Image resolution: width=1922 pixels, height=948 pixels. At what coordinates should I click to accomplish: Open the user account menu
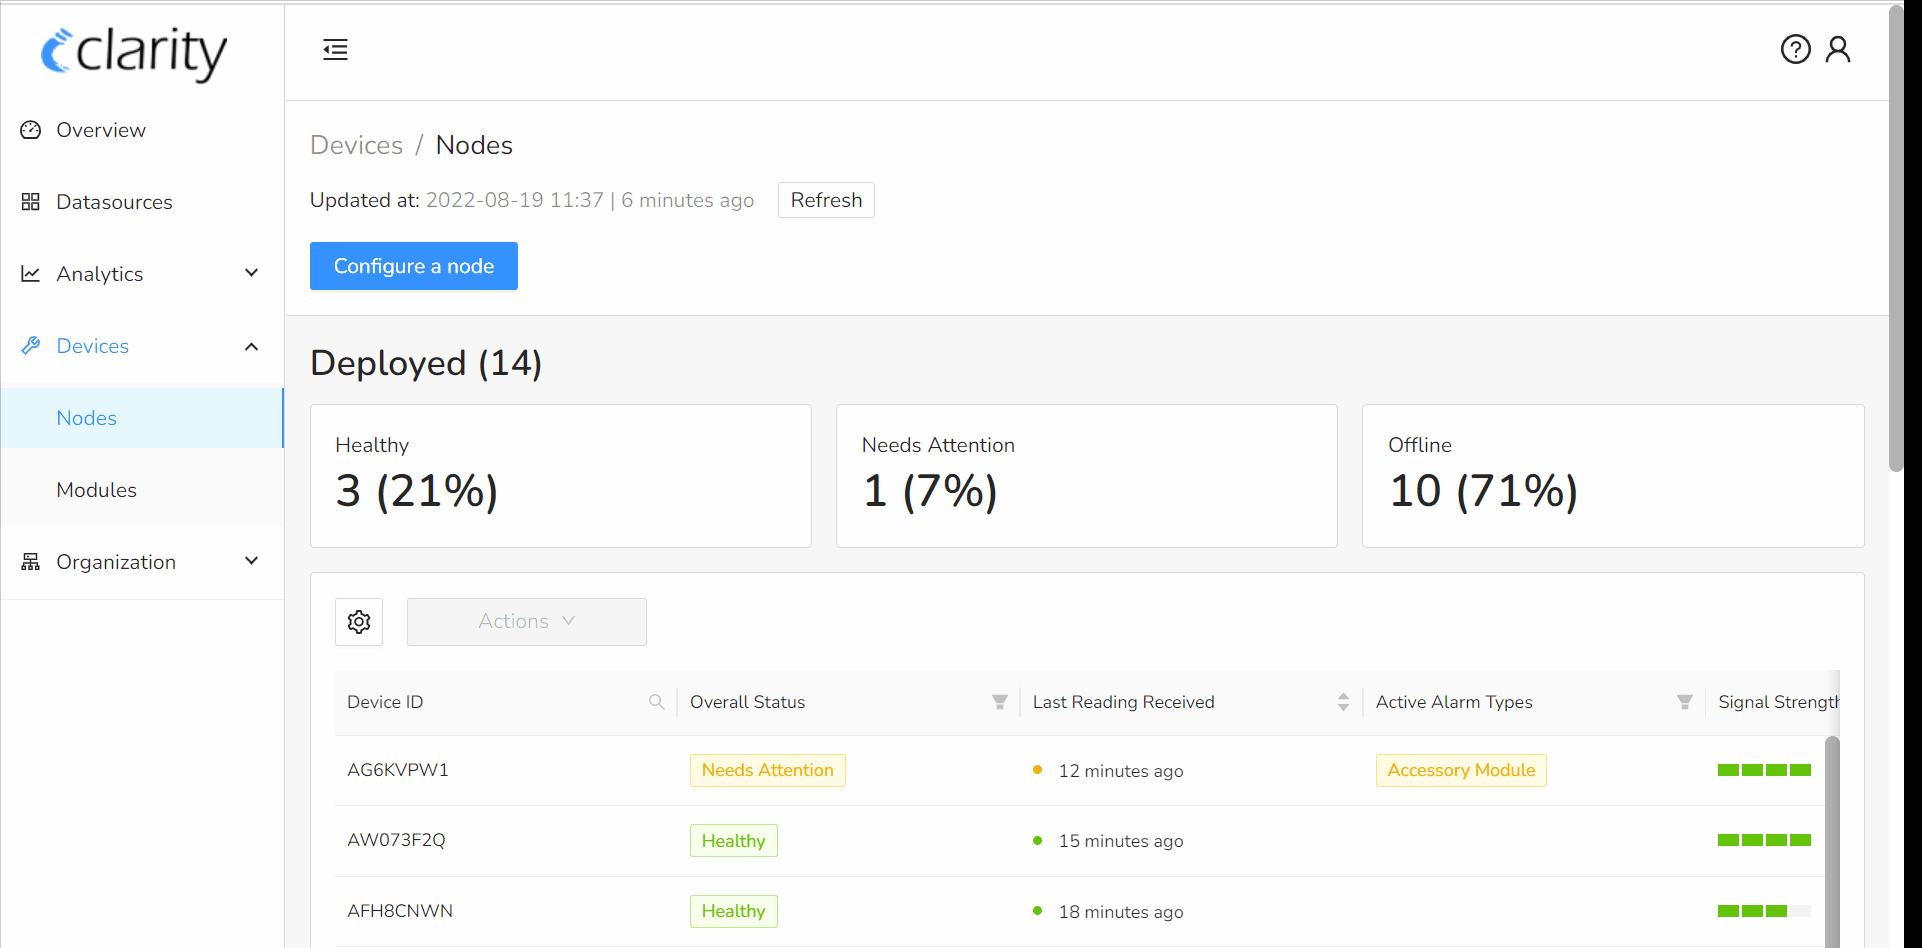coord(1839,48)
